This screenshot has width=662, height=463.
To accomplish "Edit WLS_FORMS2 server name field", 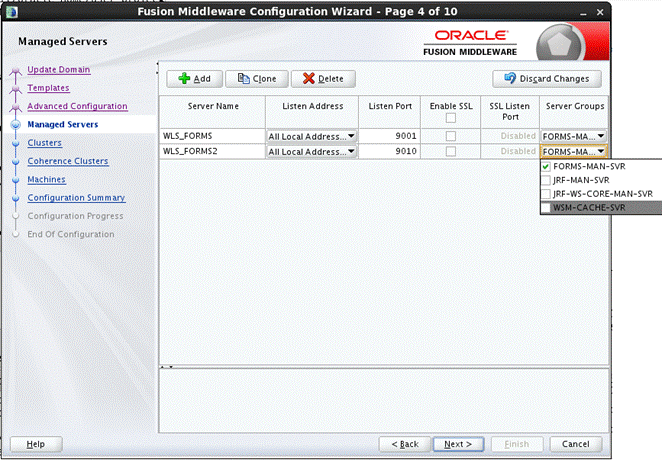I will click(x=212, y=151).
